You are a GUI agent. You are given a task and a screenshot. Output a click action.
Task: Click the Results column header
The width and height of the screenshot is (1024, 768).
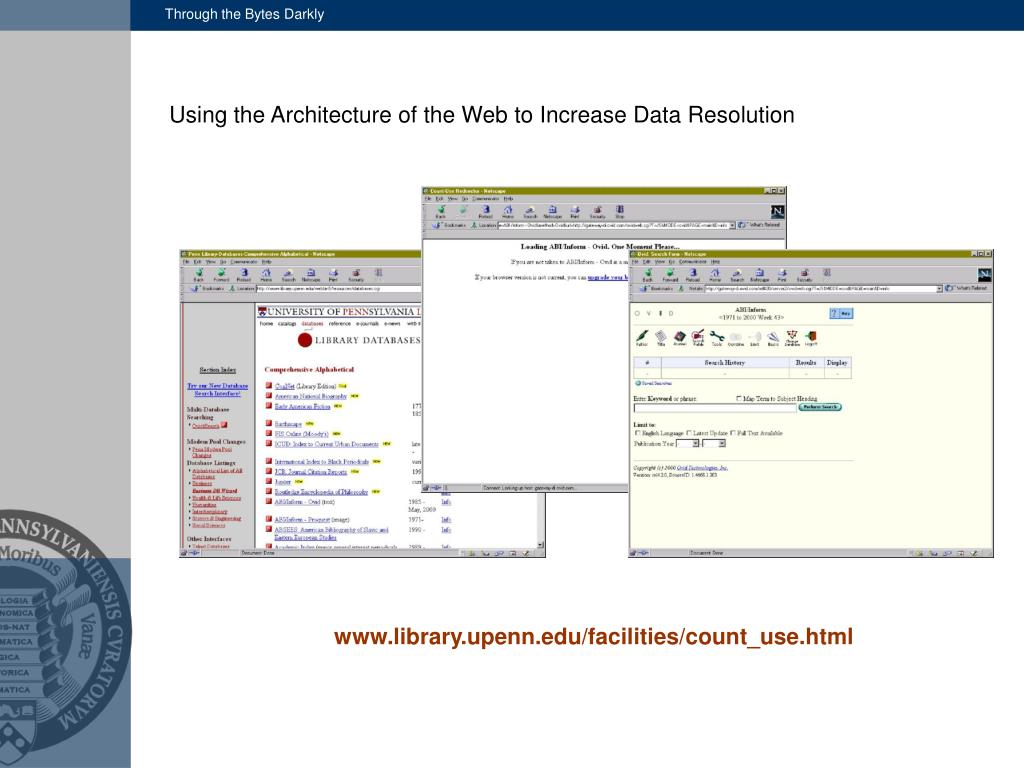806,362
